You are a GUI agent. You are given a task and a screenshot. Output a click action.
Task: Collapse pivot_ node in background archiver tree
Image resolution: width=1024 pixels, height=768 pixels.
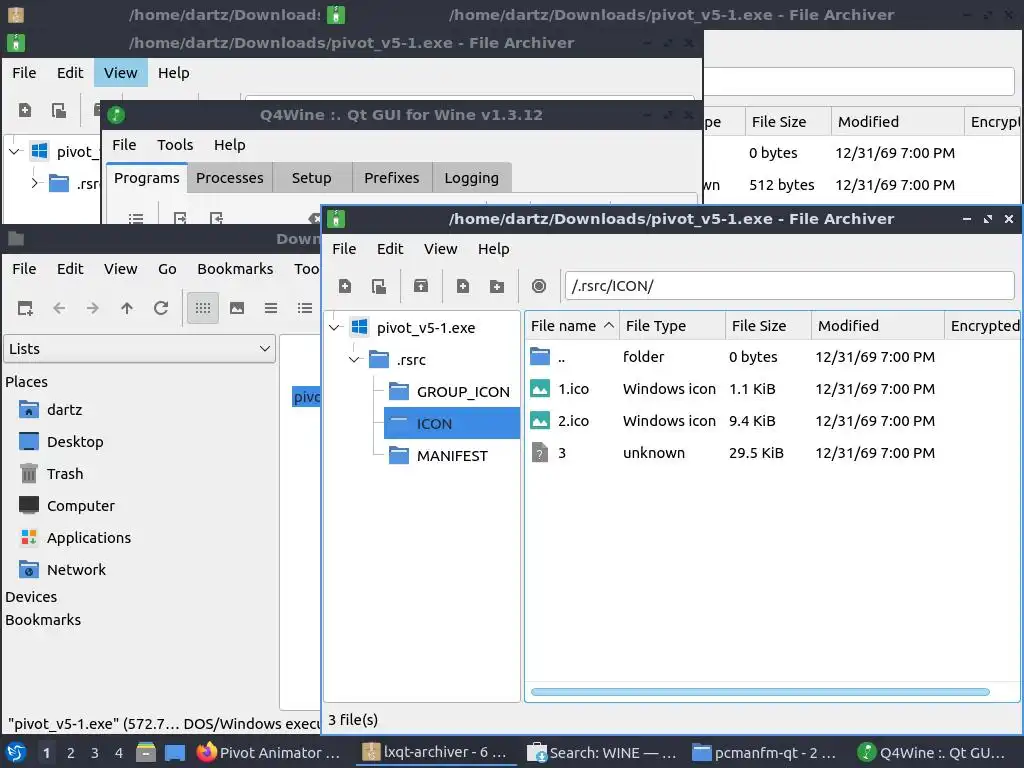coord(14,152)
